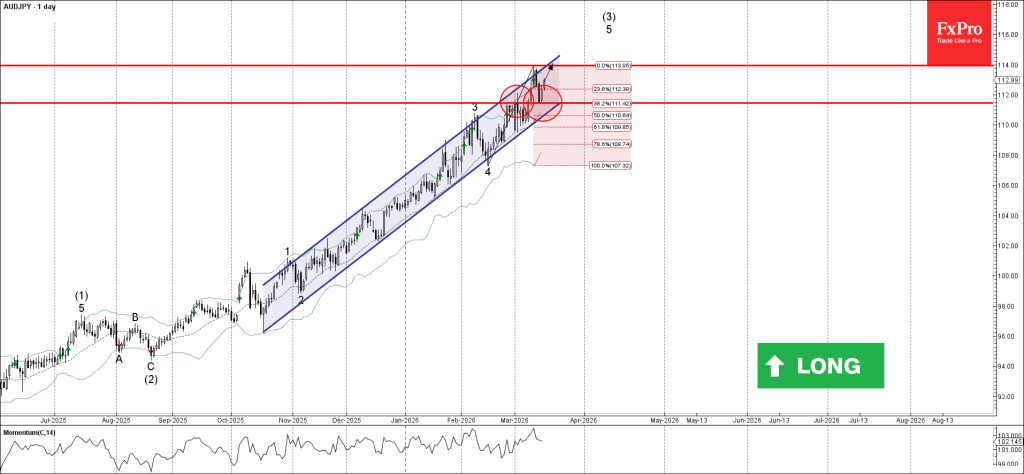The width and height of the screenshot is (1024, 474).
Task: Click the wave label A near Aug-2025
Action: (x=120, y=358)
